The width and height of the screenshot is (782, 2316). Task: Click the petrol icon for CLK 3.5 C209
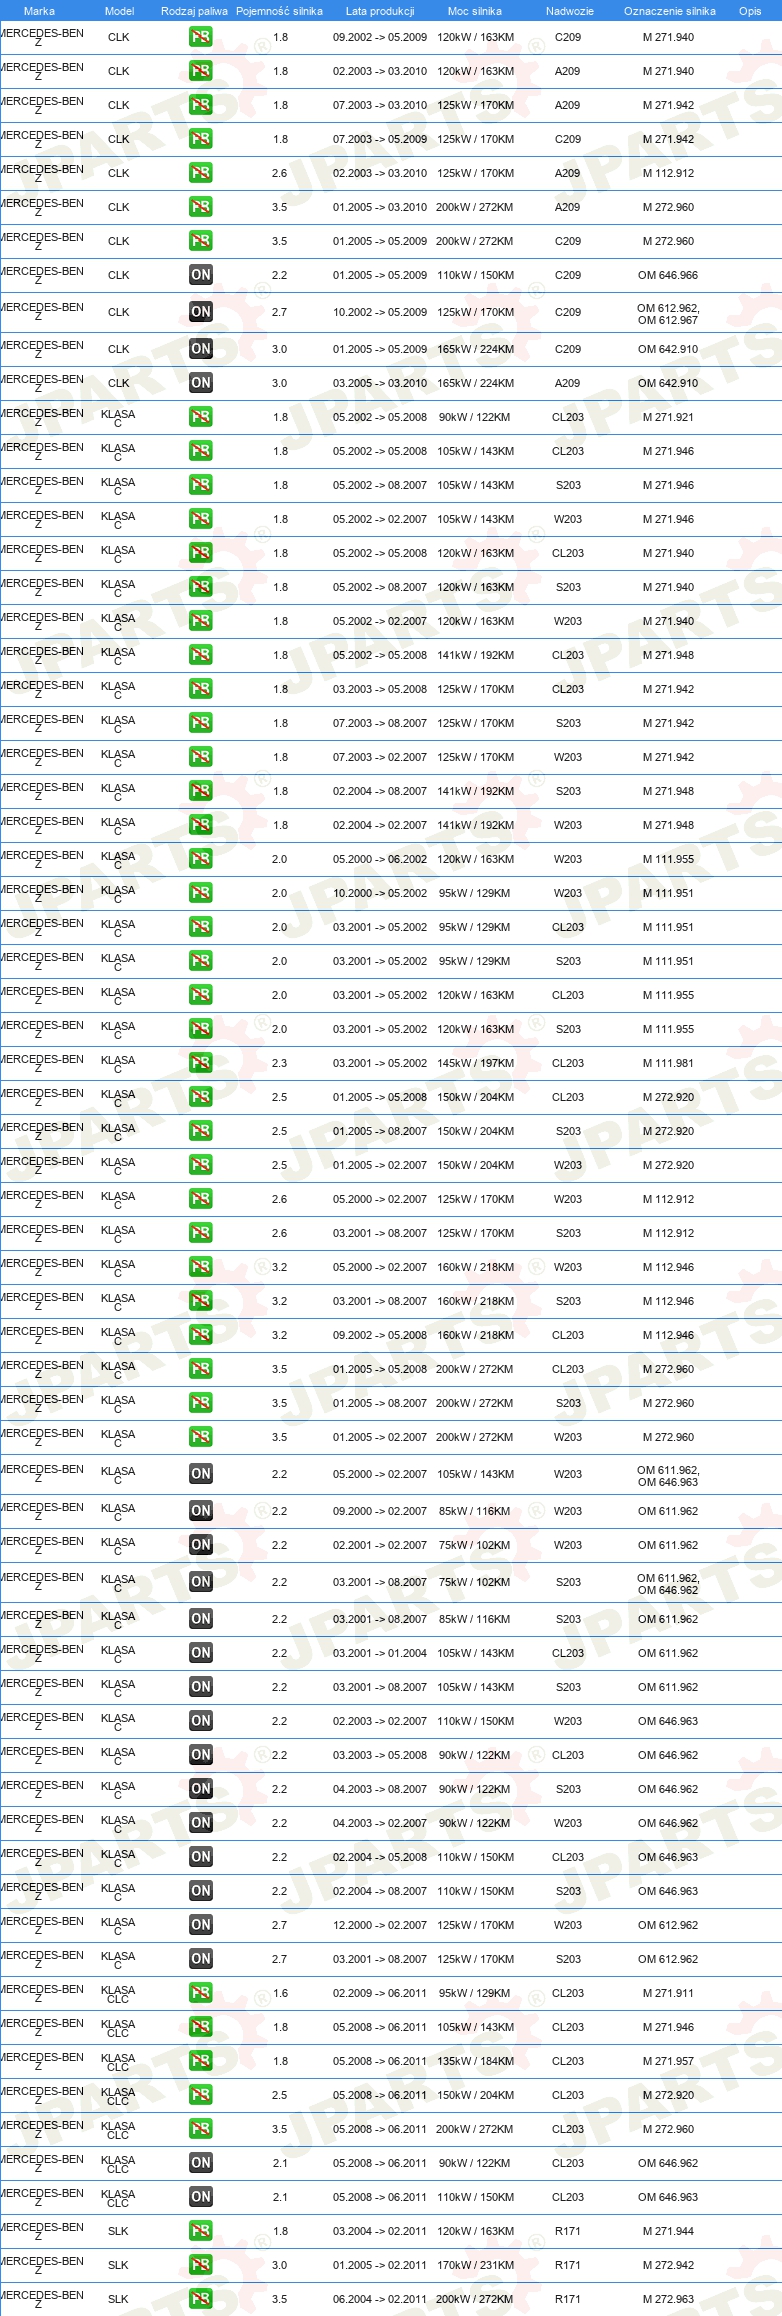[x=201, y=241]
